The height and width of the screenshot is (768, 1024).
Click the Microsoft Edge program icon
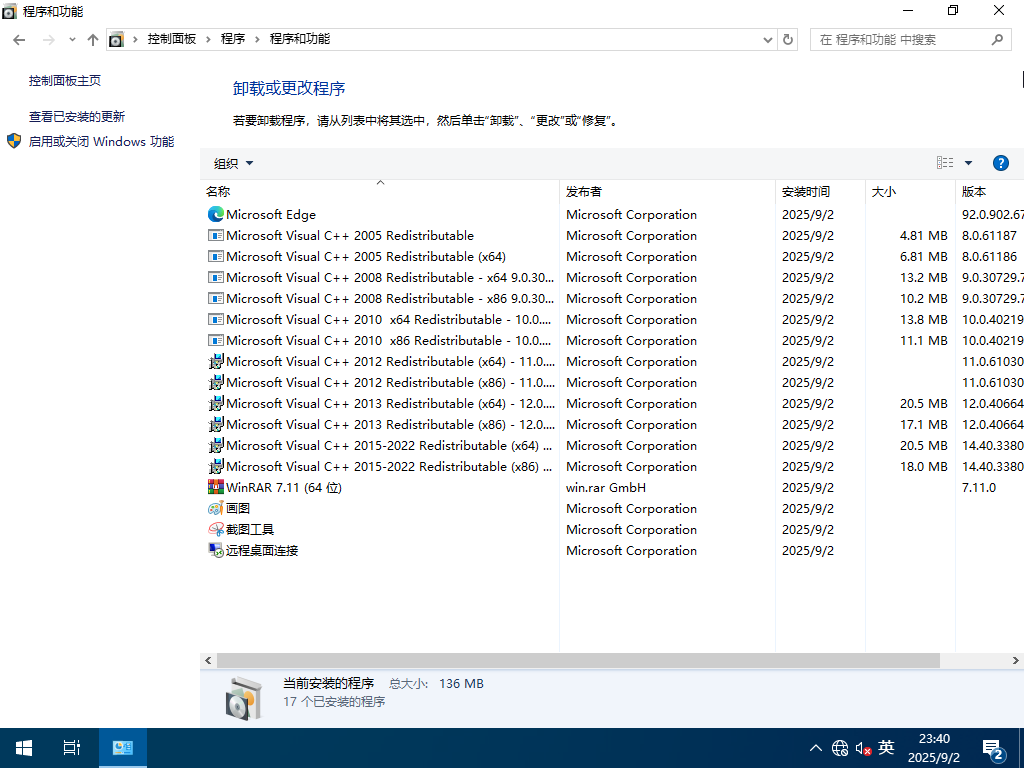pos(215,214)
